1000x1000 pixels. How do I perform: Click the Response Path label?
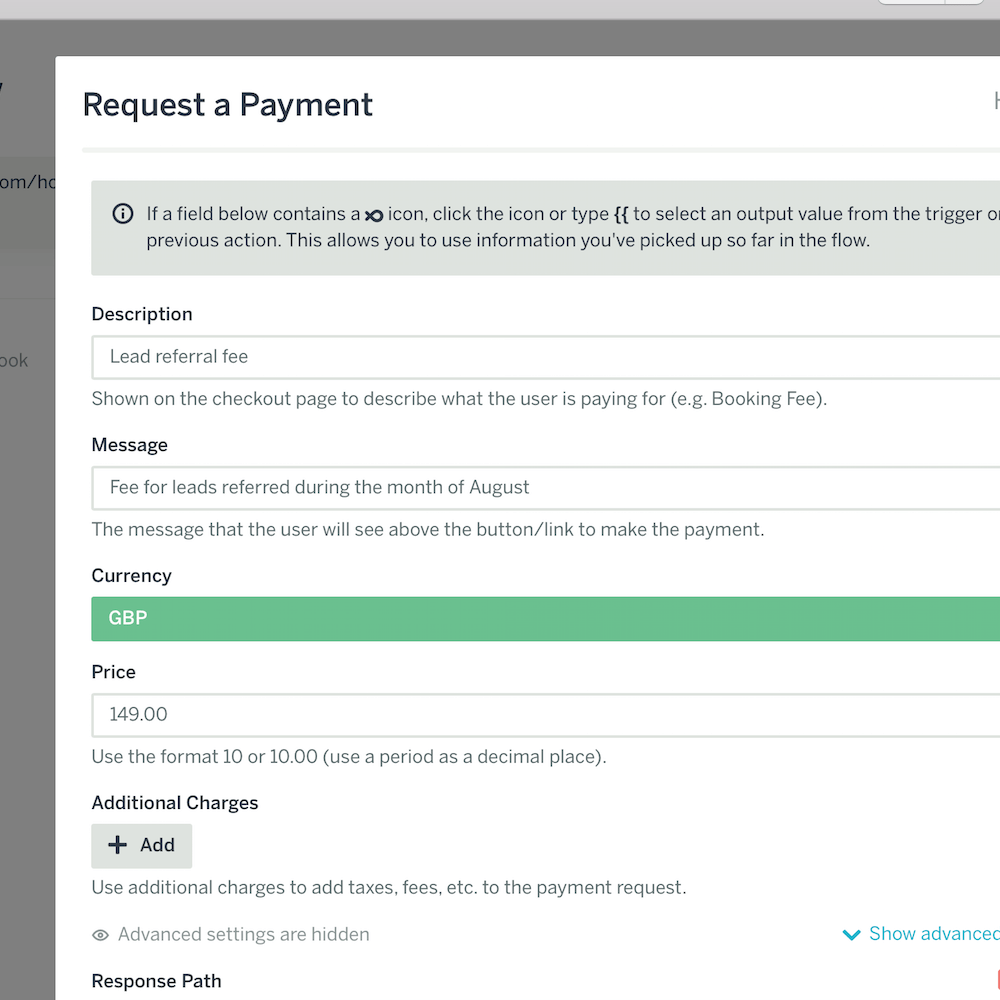(x=156, y=981)
